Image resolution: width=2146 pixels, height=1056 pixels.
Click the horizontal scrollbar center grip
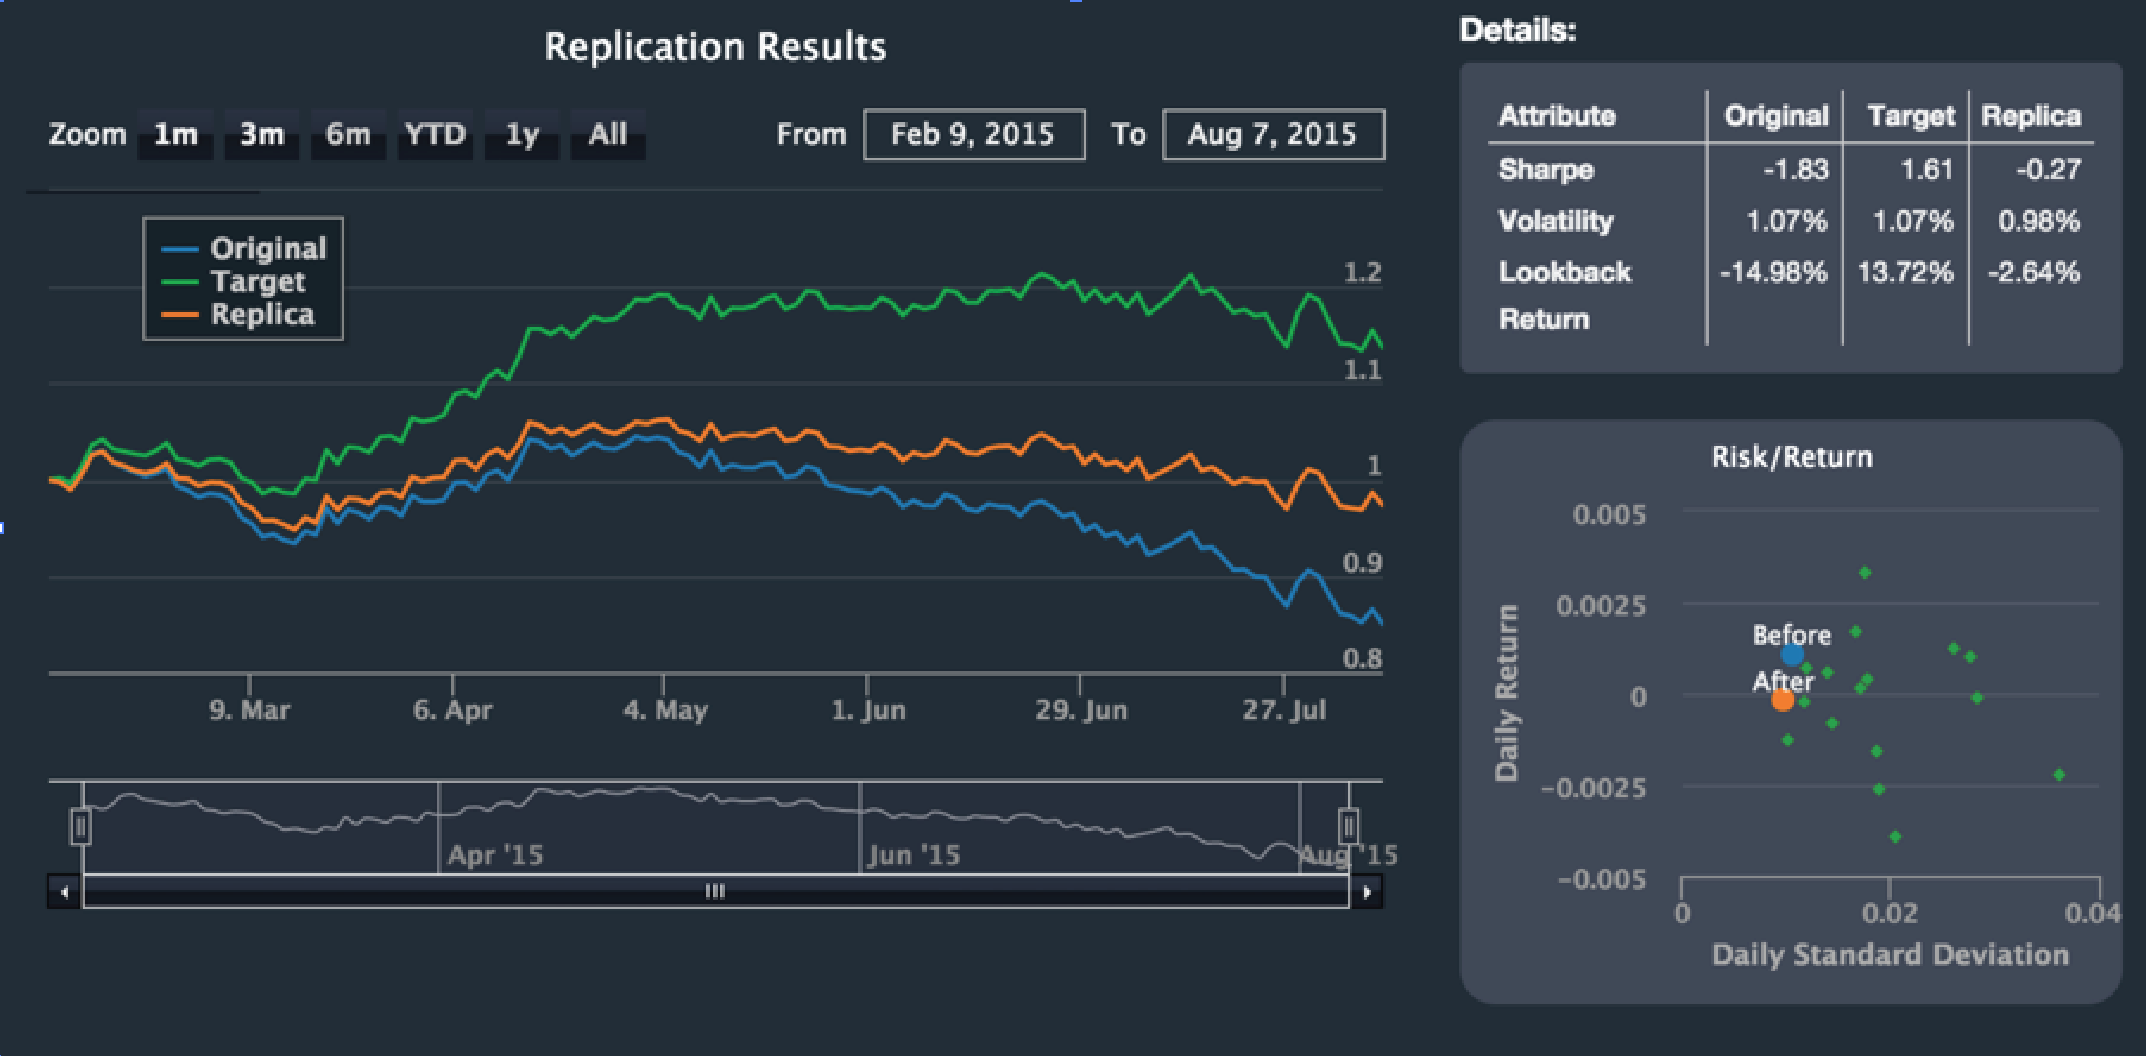click(715, 891)
